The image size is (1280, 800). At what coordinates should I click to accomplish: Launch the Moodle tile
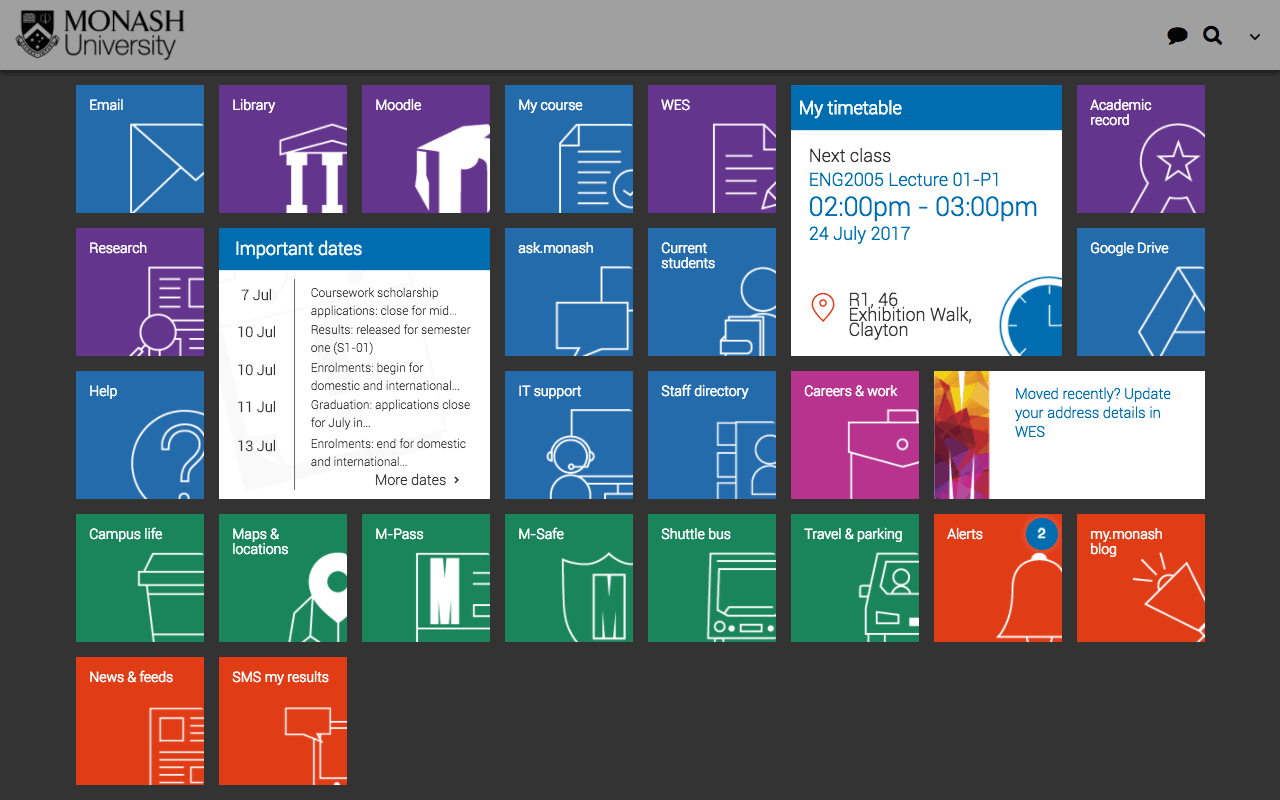[x=426, y=149]
